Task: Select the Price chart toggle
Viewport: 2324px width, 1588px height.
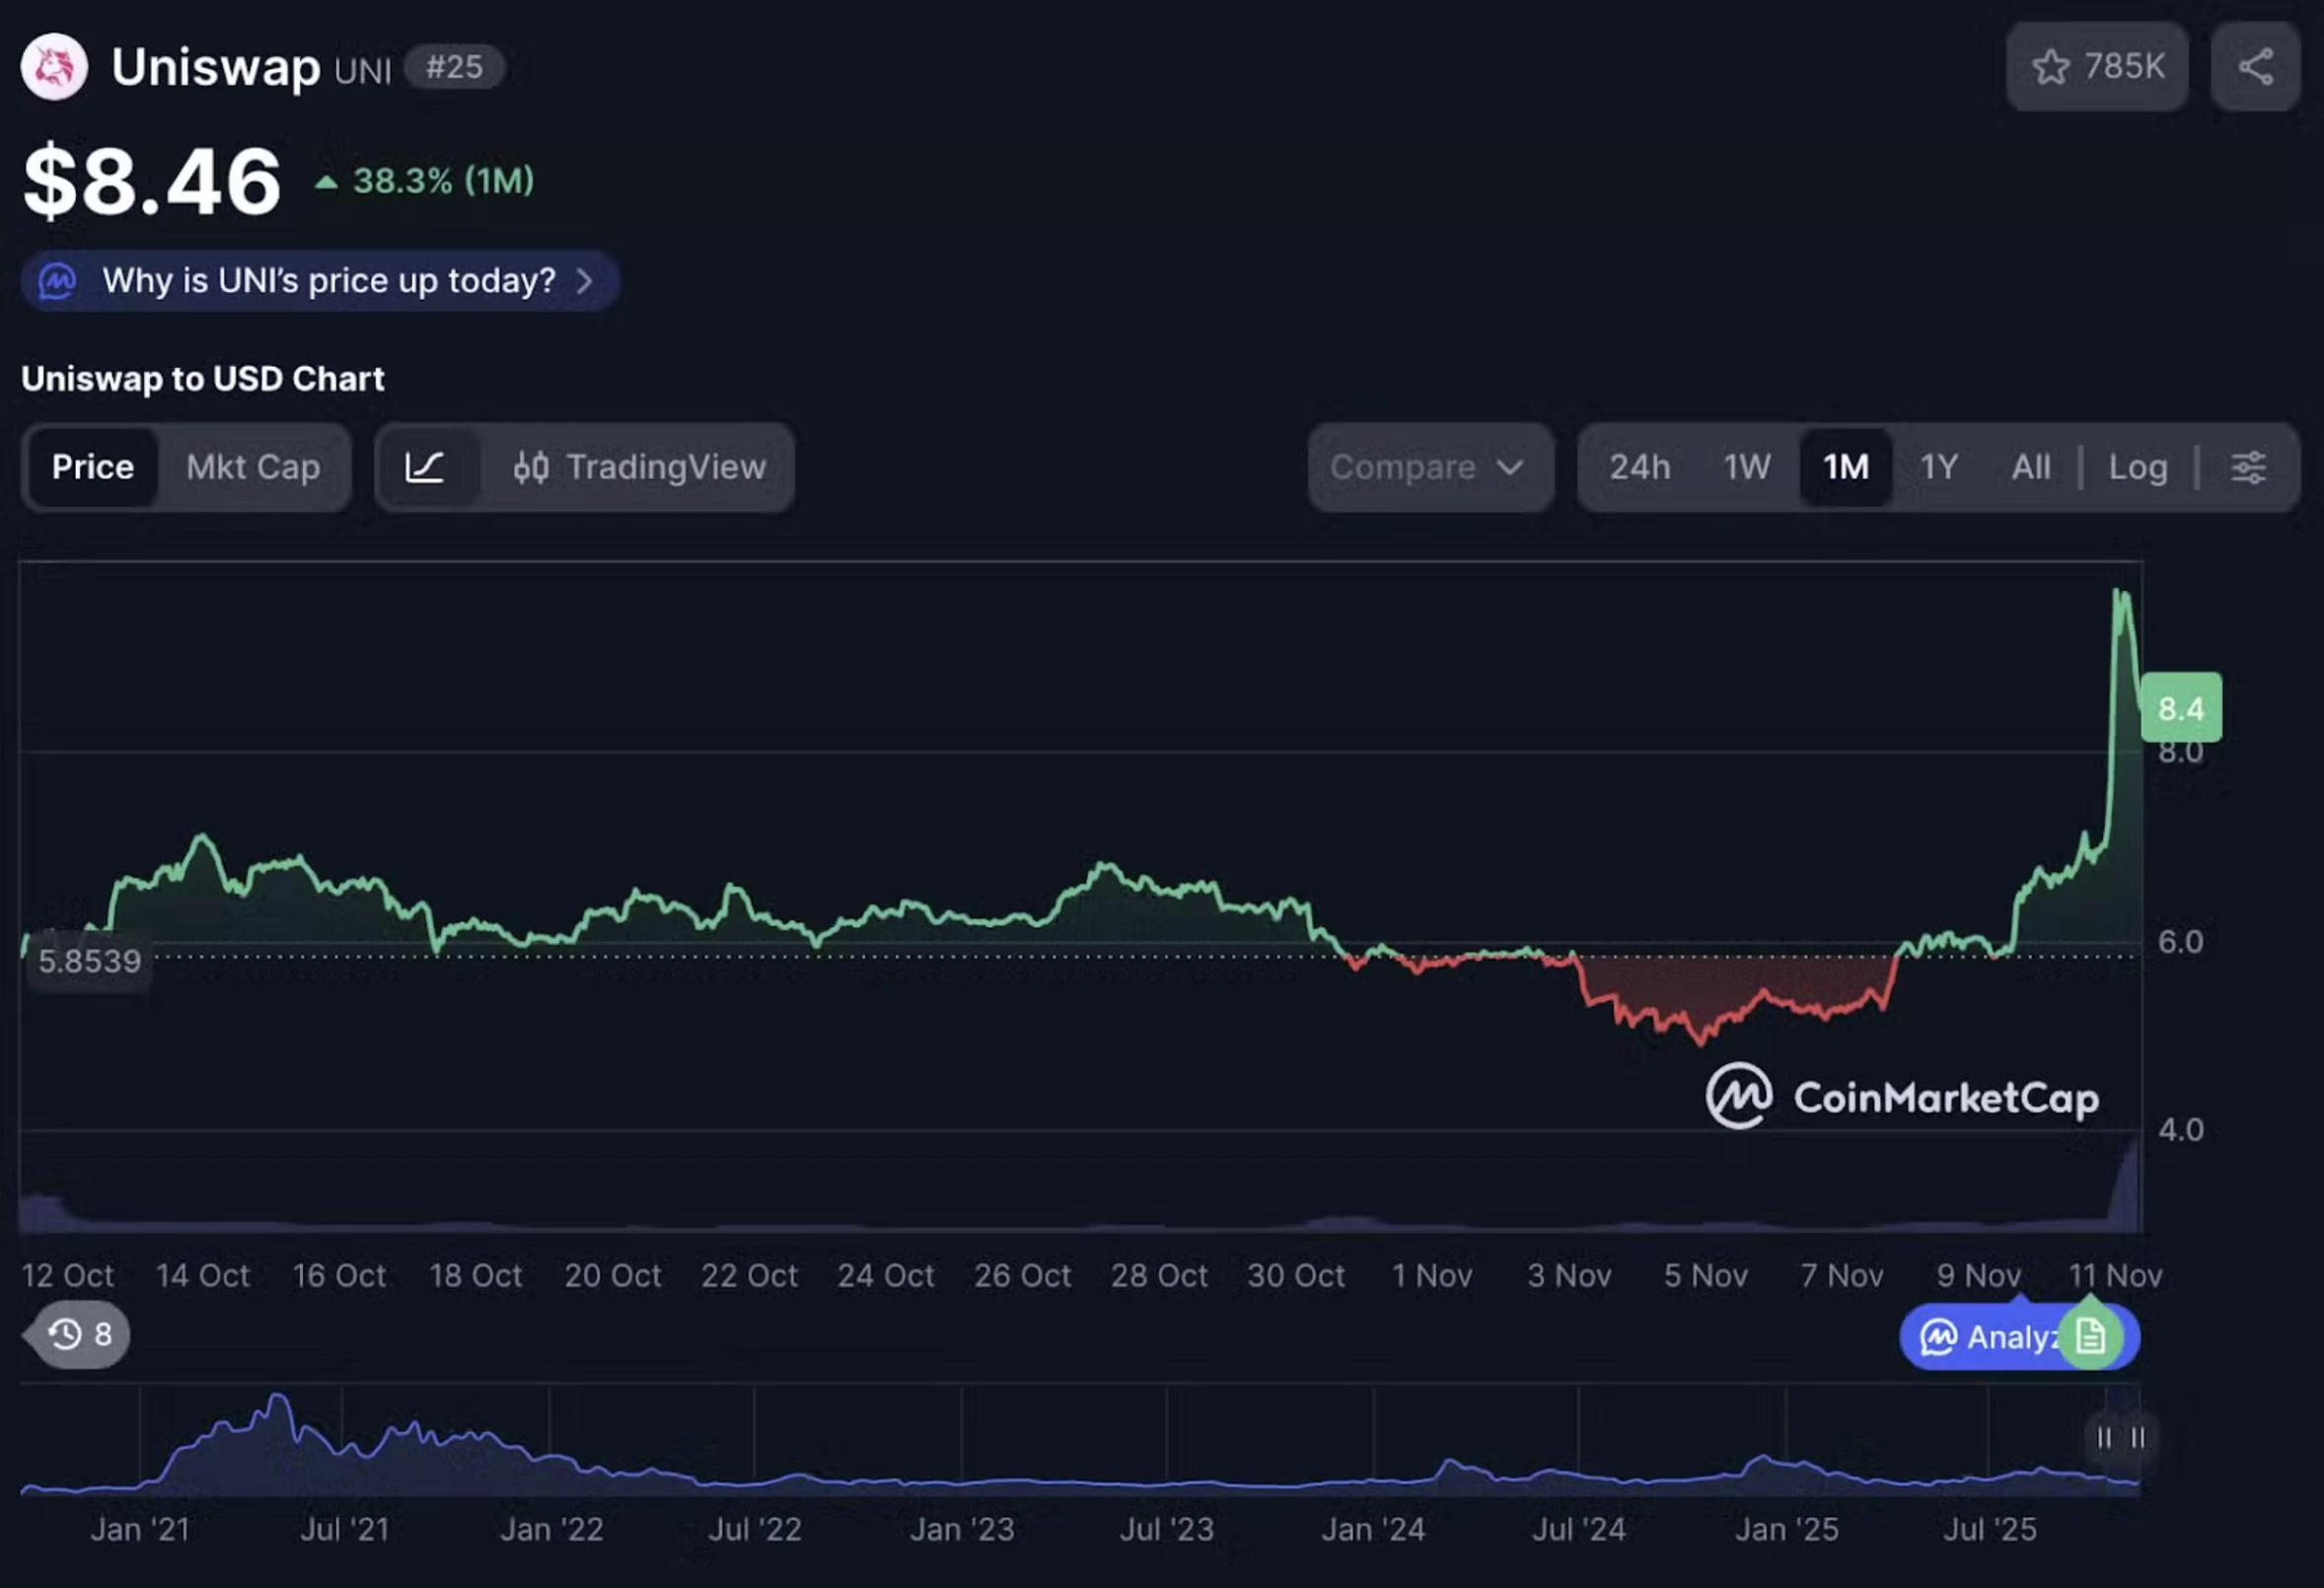Action: [x=93, y=467]
